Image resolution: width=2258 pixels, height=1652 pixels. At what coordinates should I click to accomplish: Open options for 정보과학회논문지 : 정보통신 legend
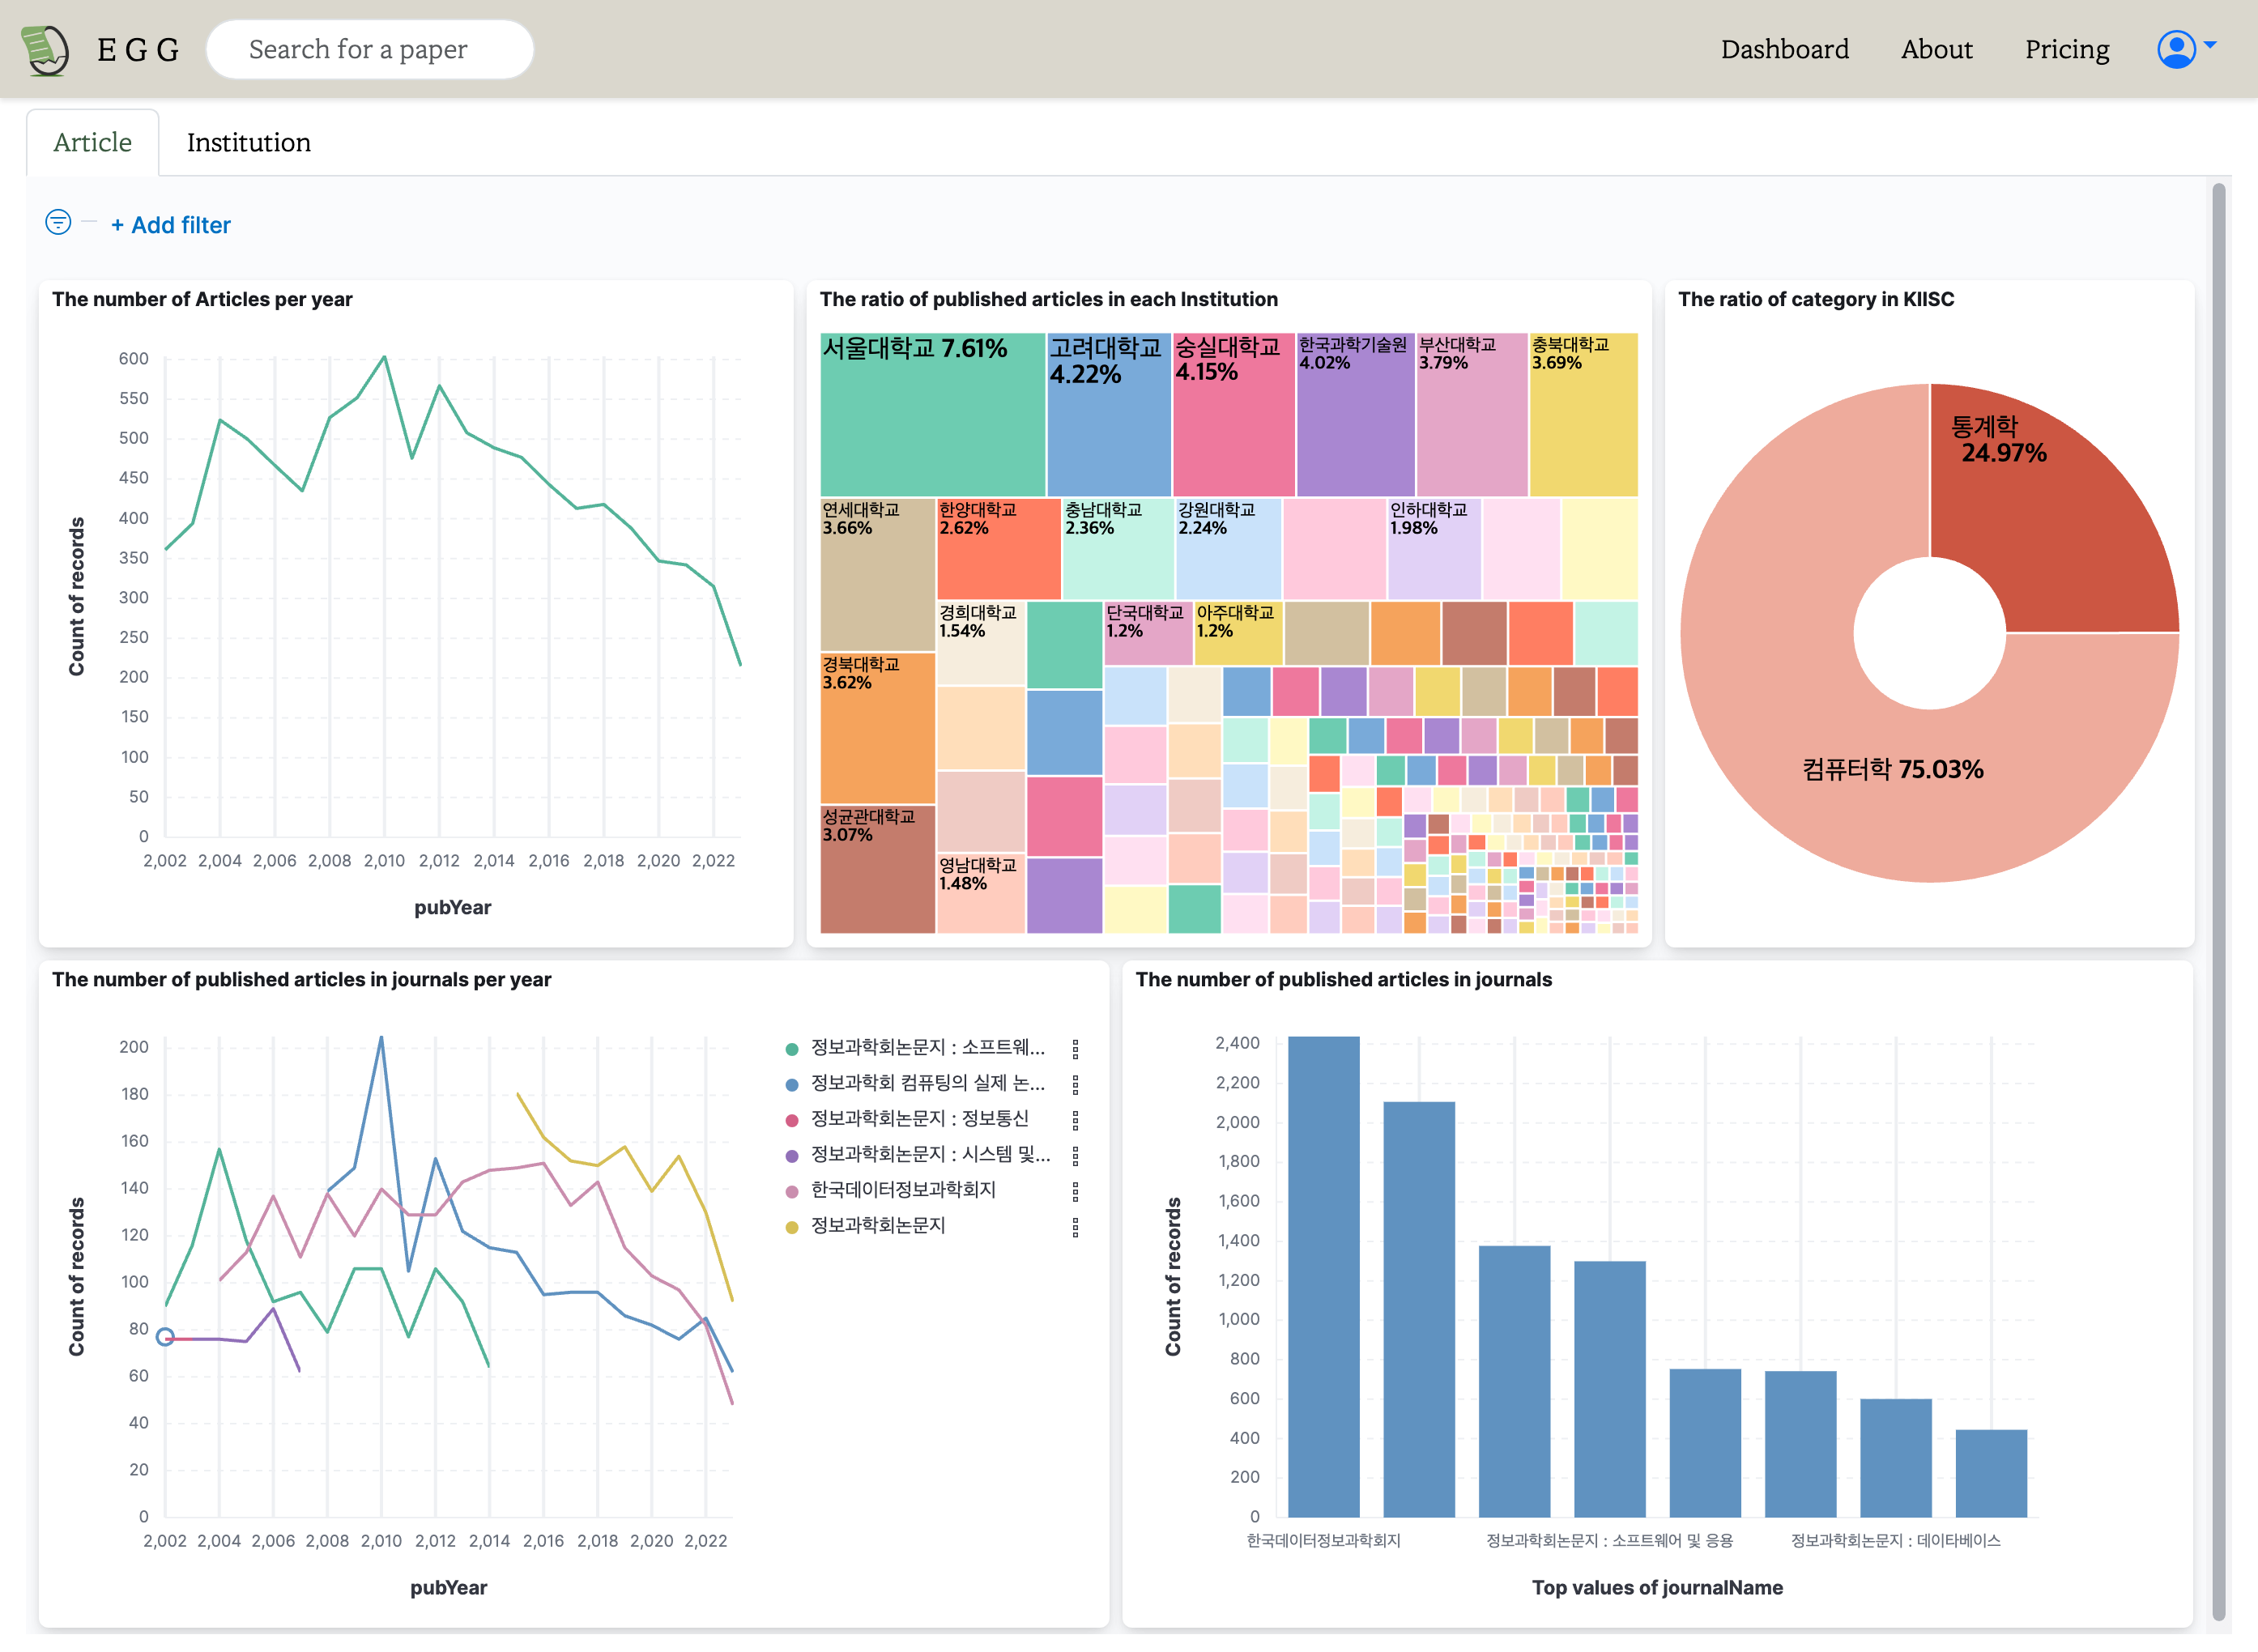tap(1075, 1120)
